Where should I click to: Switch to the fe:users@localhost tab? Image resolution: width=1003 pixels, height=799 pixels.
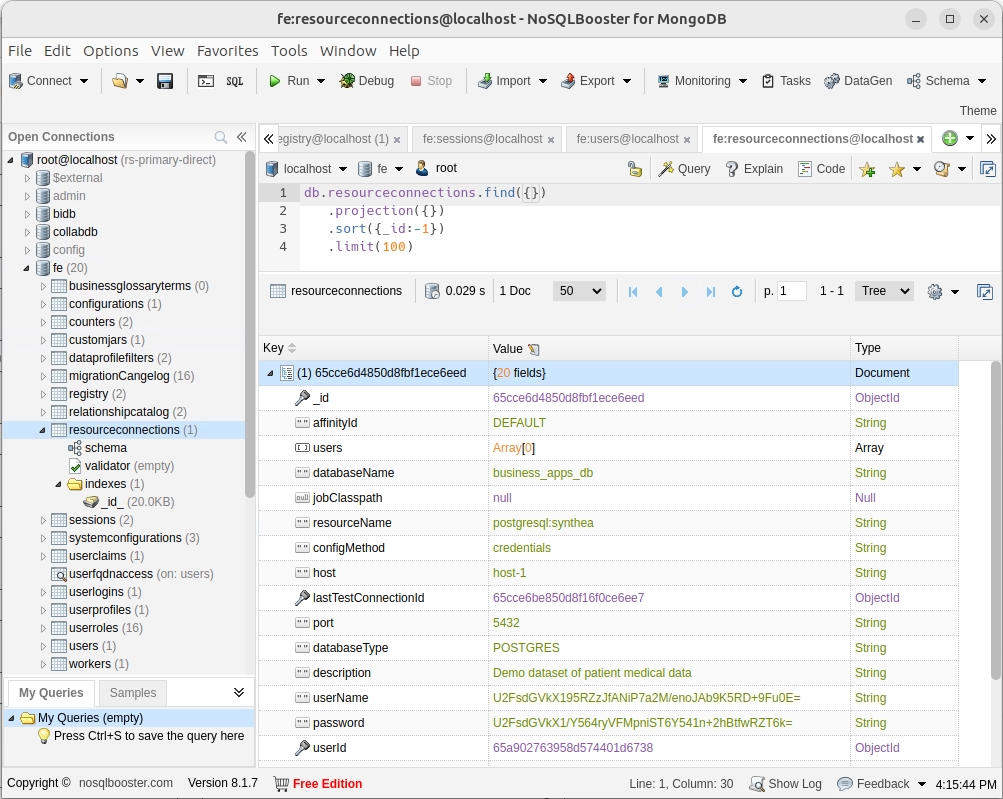coord(627,139)
